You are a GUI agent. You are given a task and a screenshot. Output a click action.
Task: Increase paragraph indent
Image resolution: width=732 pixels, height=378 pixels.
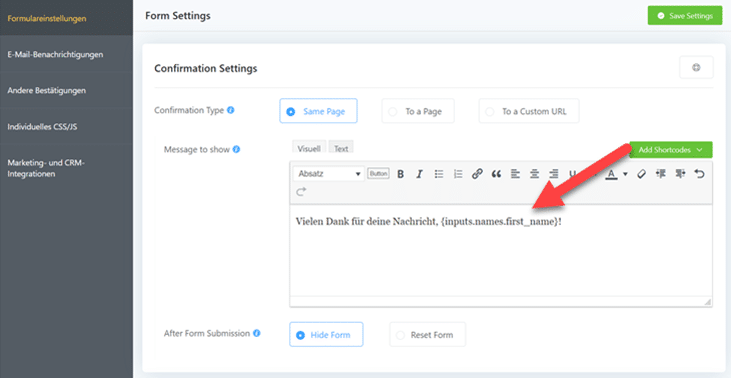[680, 174]
